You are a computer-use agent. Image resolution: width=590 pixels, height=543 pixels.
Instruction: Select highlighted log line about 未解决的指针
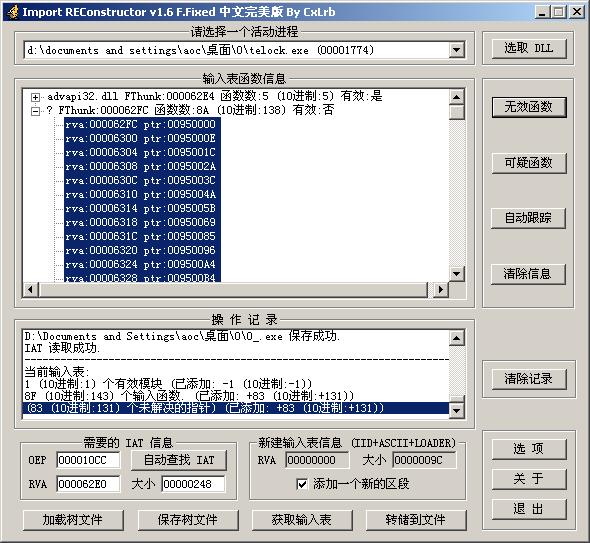tap(236, 408)
